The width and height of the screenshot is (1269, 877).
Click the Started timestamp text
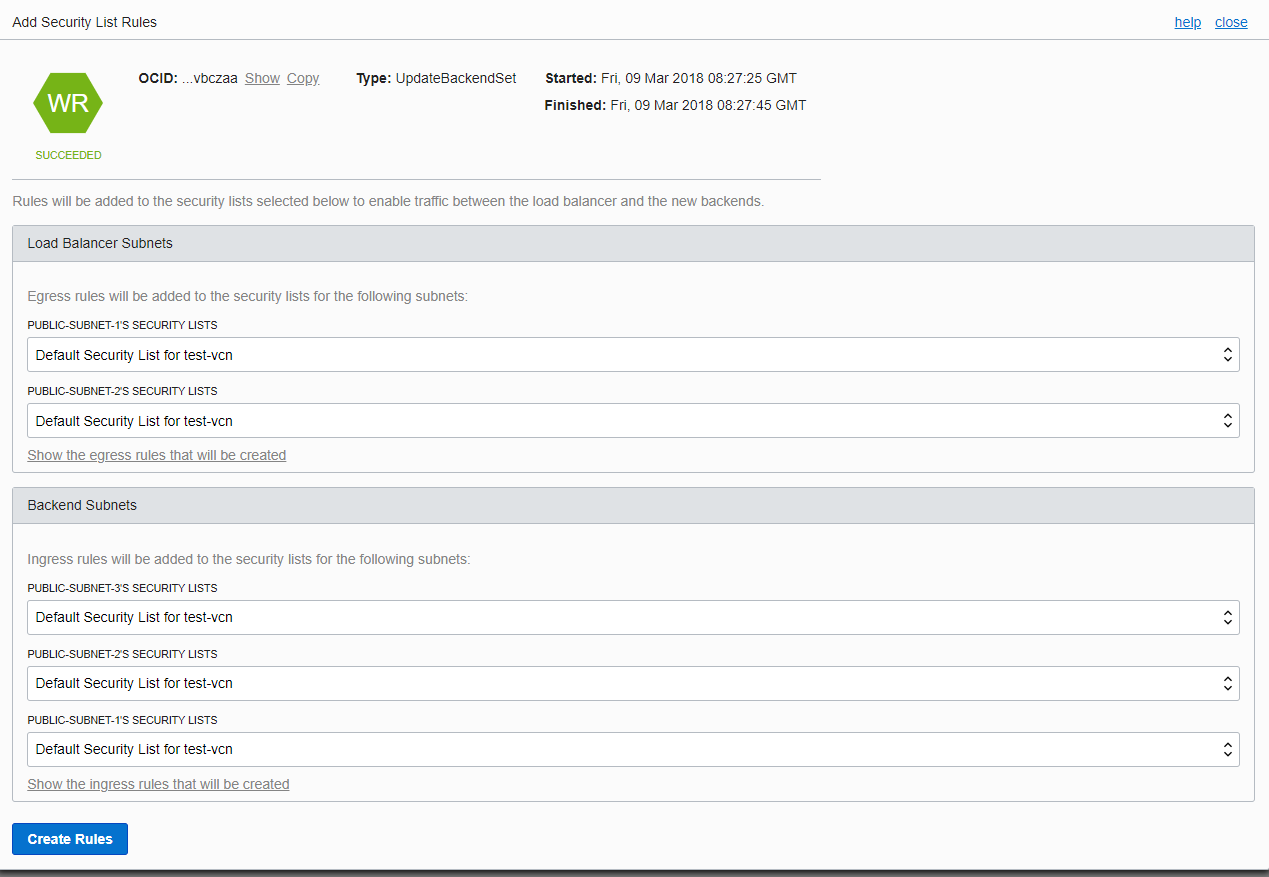(x=671, y=78)
